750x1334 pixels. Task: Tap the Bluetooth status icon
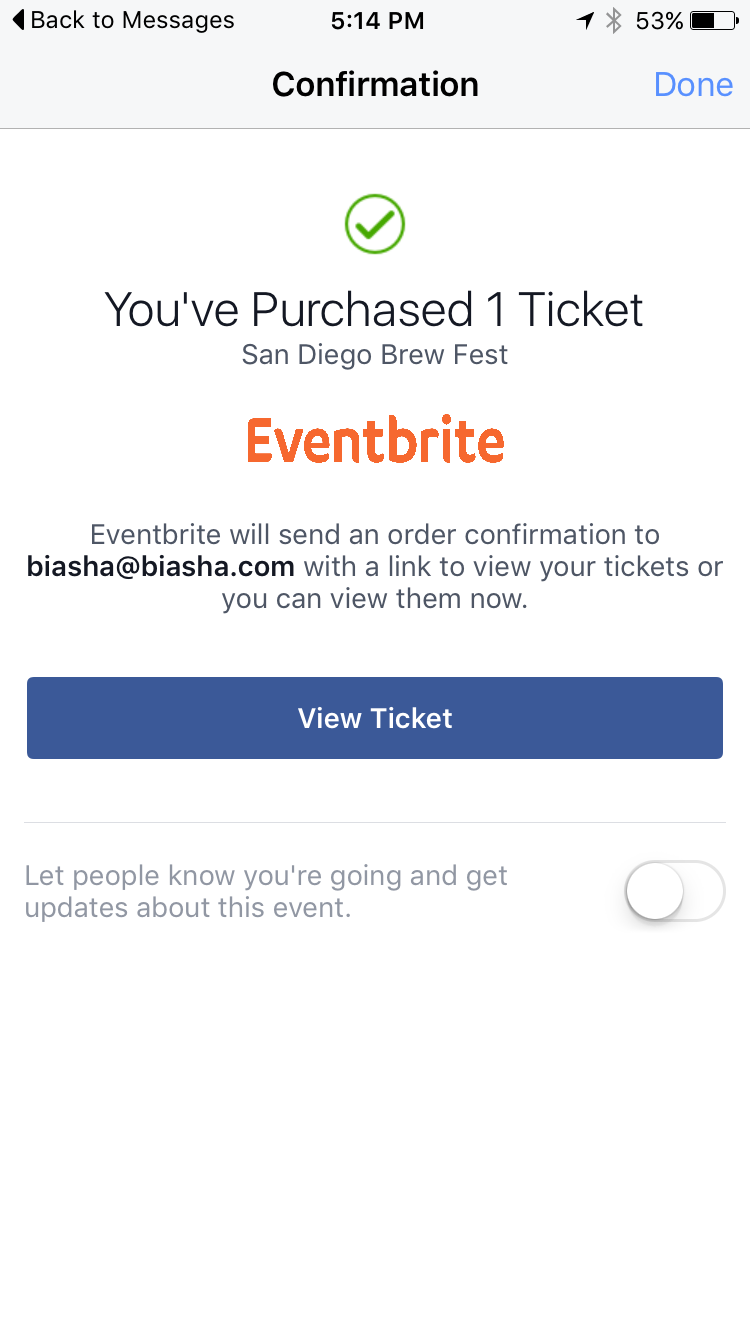pyautogui.click(x=614, y=20)
